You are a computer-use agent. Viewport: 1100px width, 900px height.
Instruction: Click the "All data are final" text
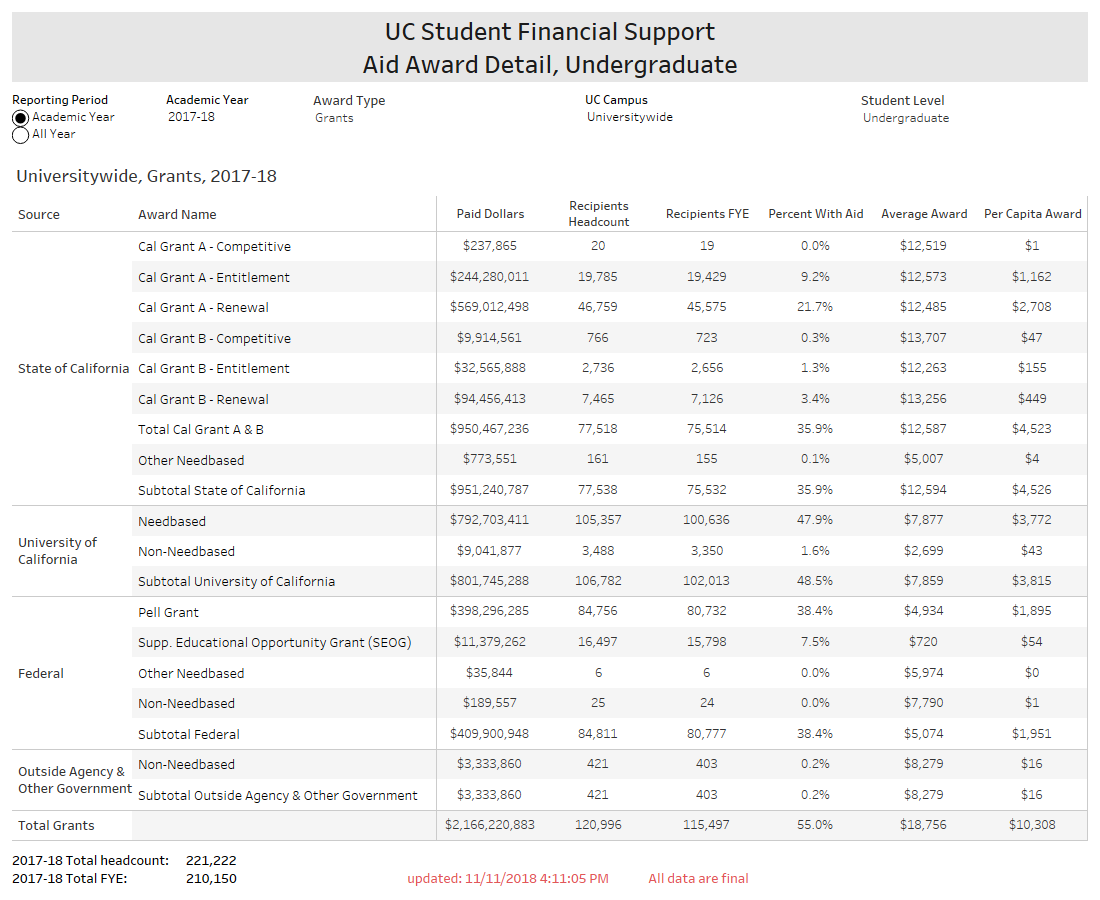[698, 879]
